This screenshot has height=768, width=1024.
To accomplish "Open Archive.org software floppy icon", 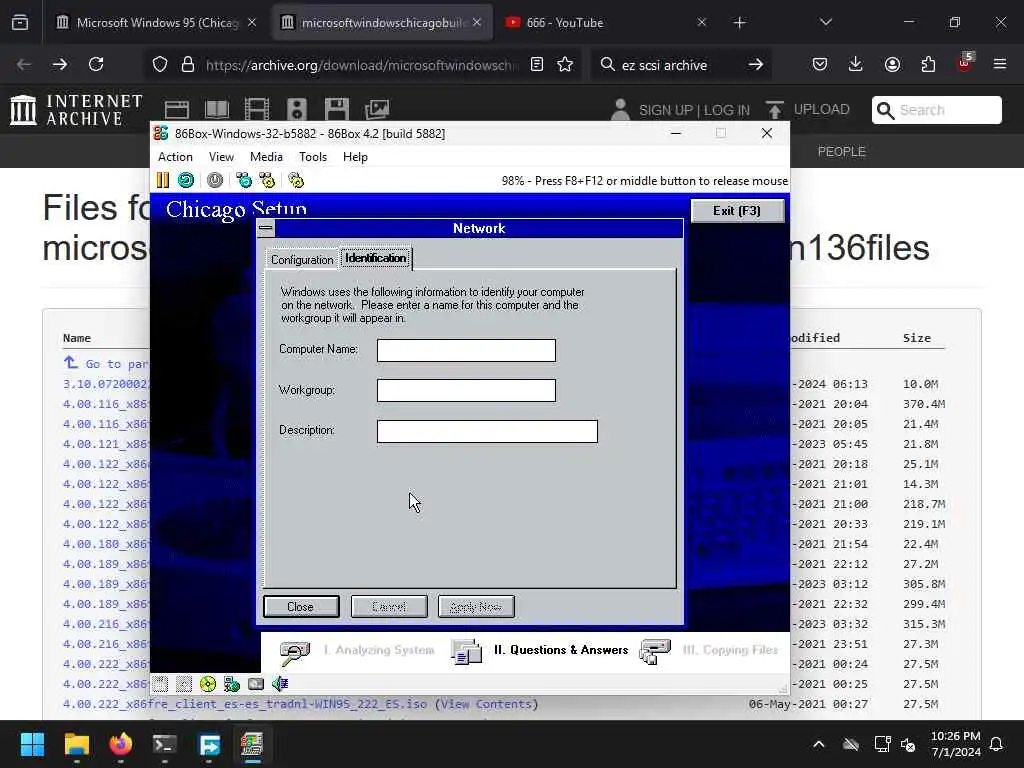I will point(337,109).
